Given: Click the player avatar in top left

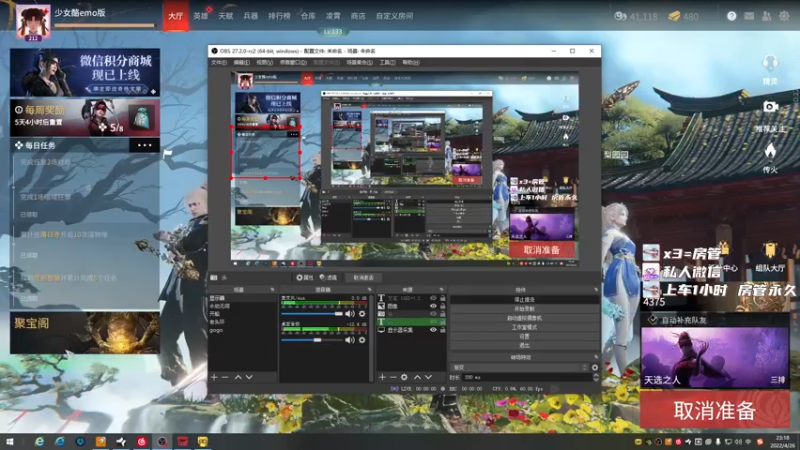Looking at the screenshot, I should tap(33, 21).
